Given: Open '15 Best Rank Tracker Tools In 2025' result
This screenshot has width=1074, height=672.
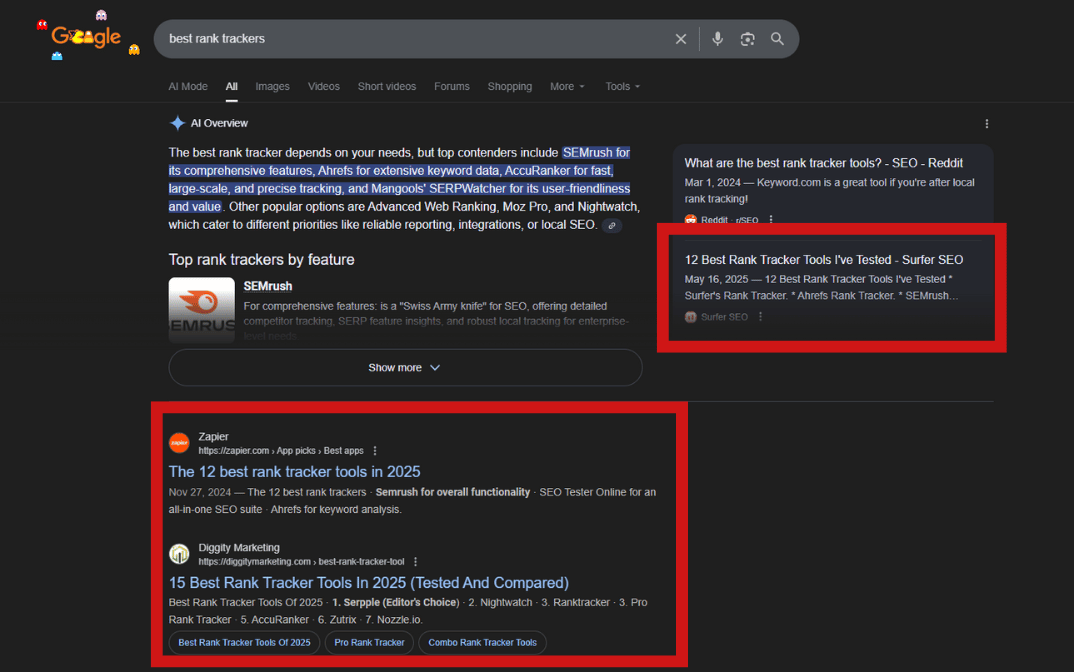Looking at the screenshot, I should 369,582.
